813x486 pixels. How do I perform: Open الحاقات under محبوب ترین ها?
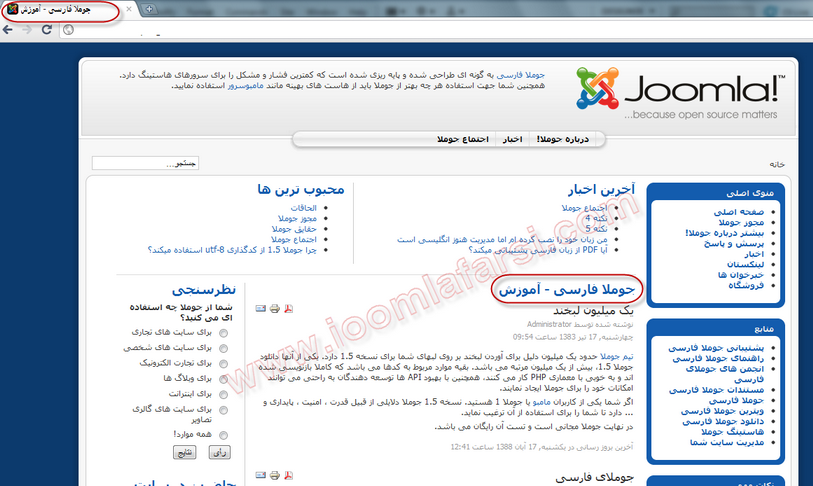coord(303,208)
